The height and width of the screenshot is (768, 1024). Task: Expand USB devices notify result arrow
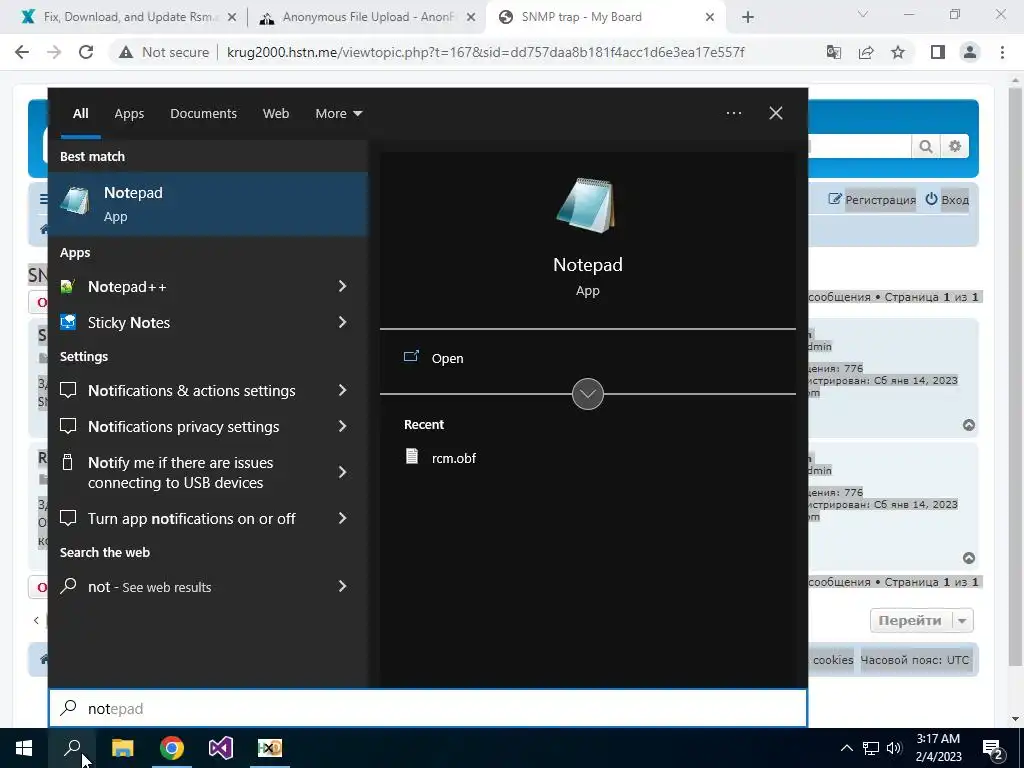(342, 472)
